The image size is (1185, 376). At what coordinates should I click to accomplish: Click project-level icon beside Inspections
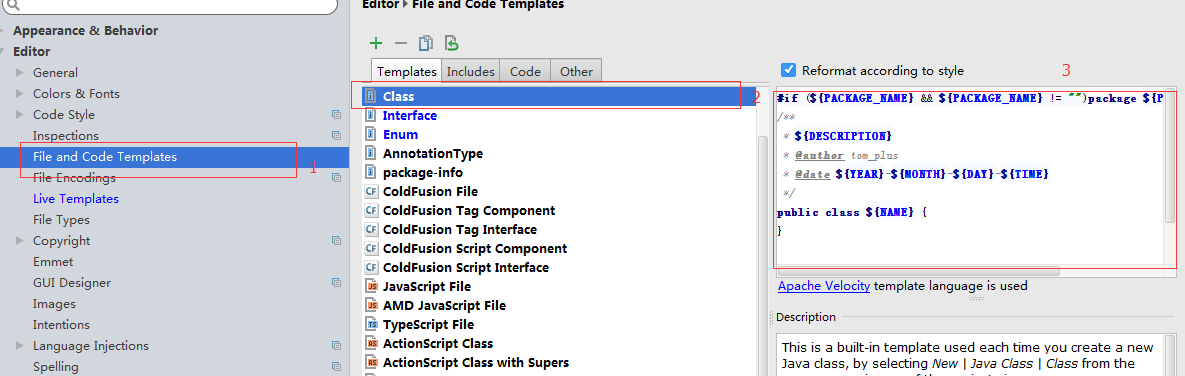(336, 136)
